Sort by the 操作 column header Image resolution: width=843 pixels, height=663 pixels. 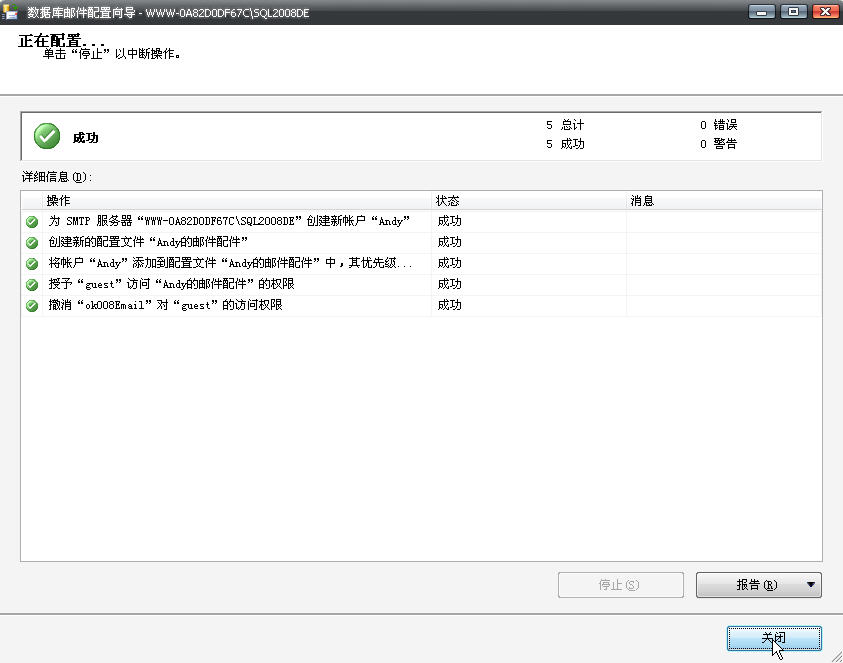click(x=230, y=200)
